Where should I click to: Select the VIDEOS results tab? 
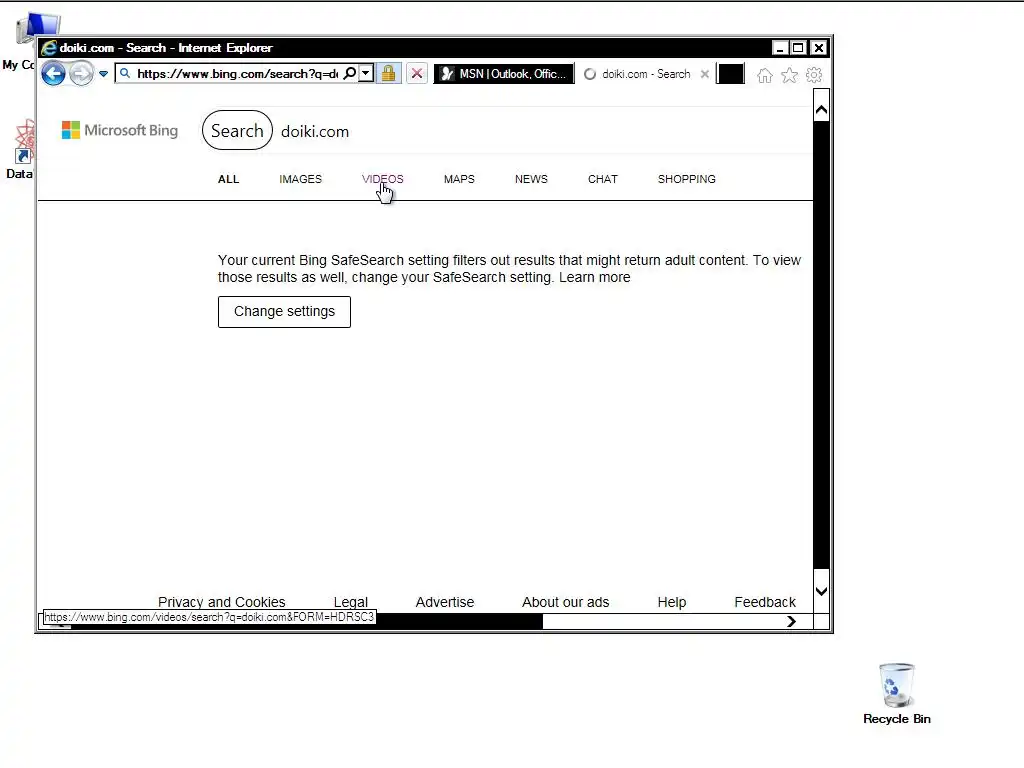point(383,179)
